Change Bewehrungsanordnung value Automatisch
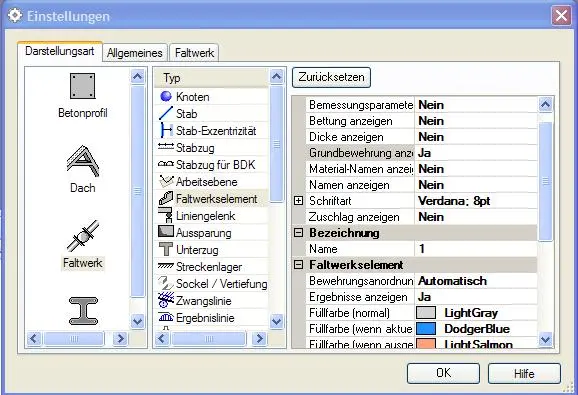578x395 pixels. (476, 281)
